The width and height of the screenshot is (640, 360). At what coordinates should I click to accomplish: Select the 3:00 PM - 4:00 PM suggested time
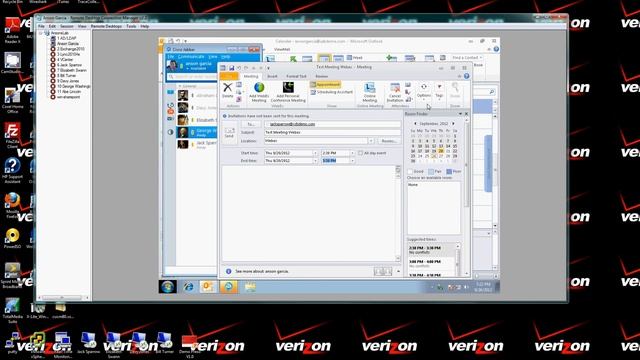pos(431,263)
